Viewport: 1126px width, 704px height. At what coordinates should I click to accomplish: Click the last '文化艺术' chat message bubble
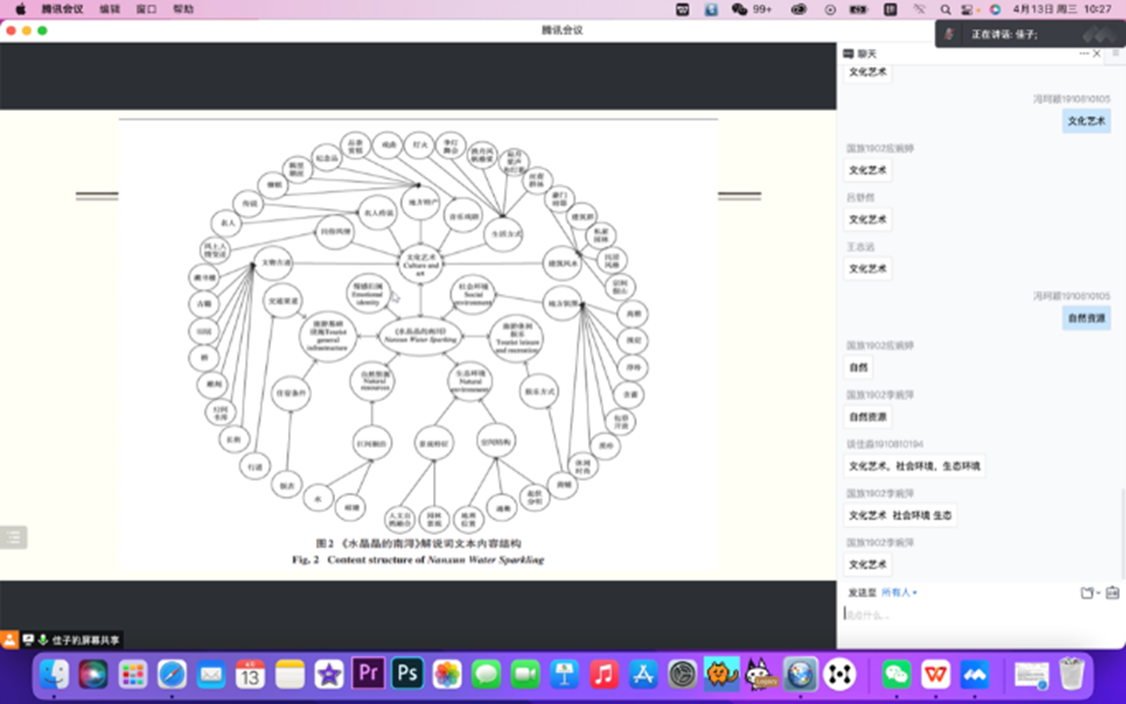pyautogui.click(x=867, y=564)
